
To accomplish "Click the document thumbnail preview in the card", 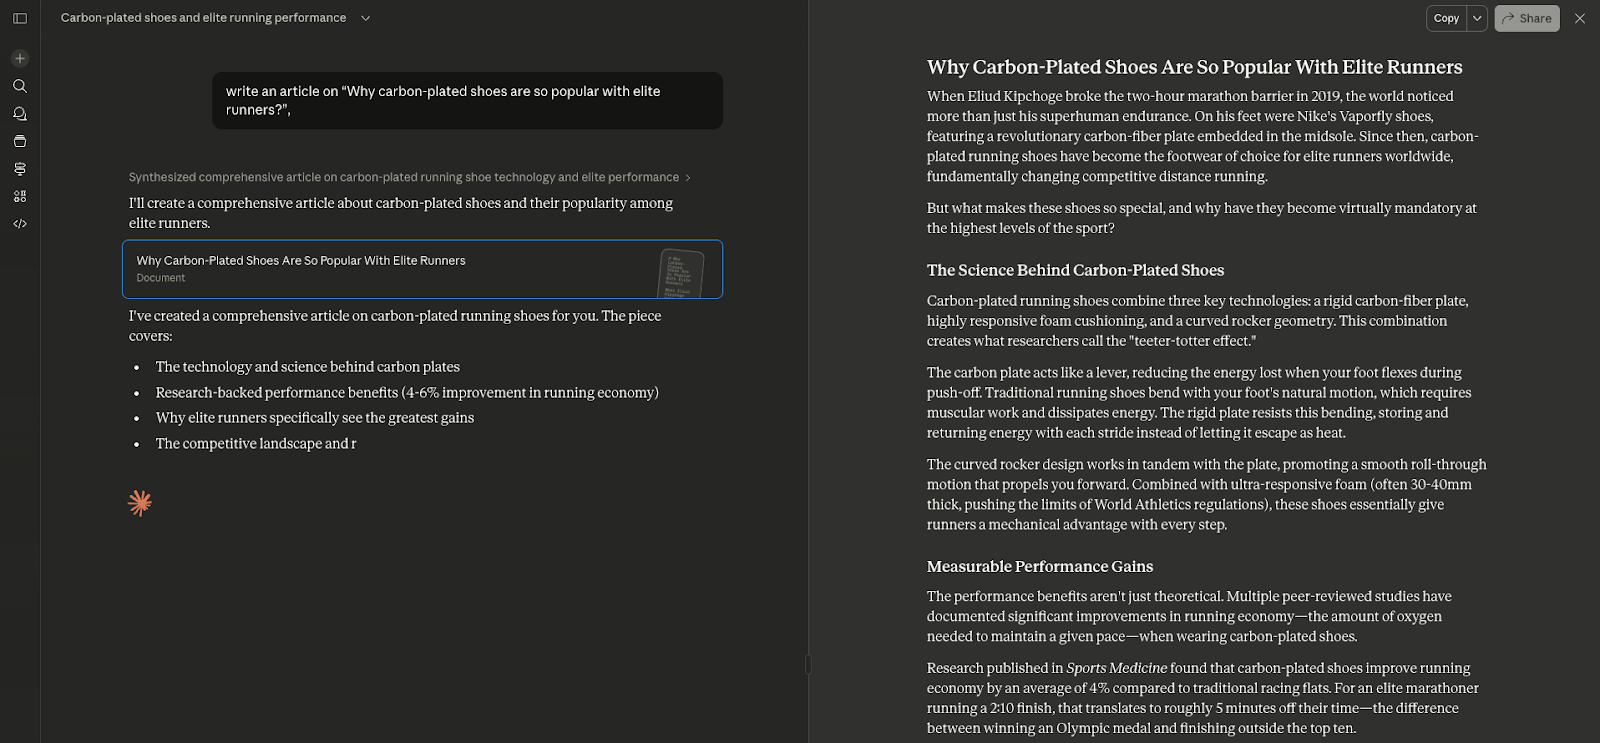I will point(681,273).
